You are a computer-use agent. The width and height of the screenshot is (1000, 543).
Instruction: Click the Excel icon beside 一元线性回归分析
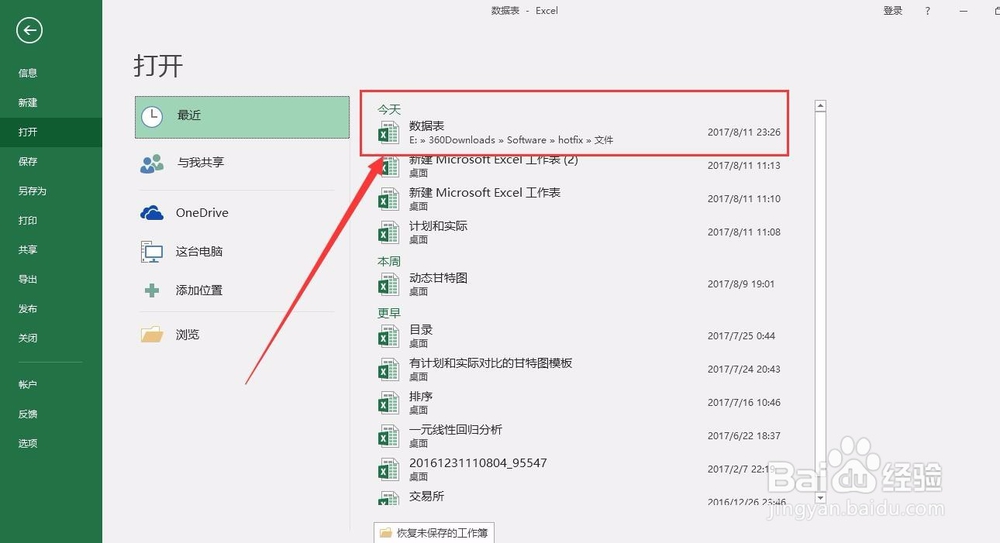(388, 436)
